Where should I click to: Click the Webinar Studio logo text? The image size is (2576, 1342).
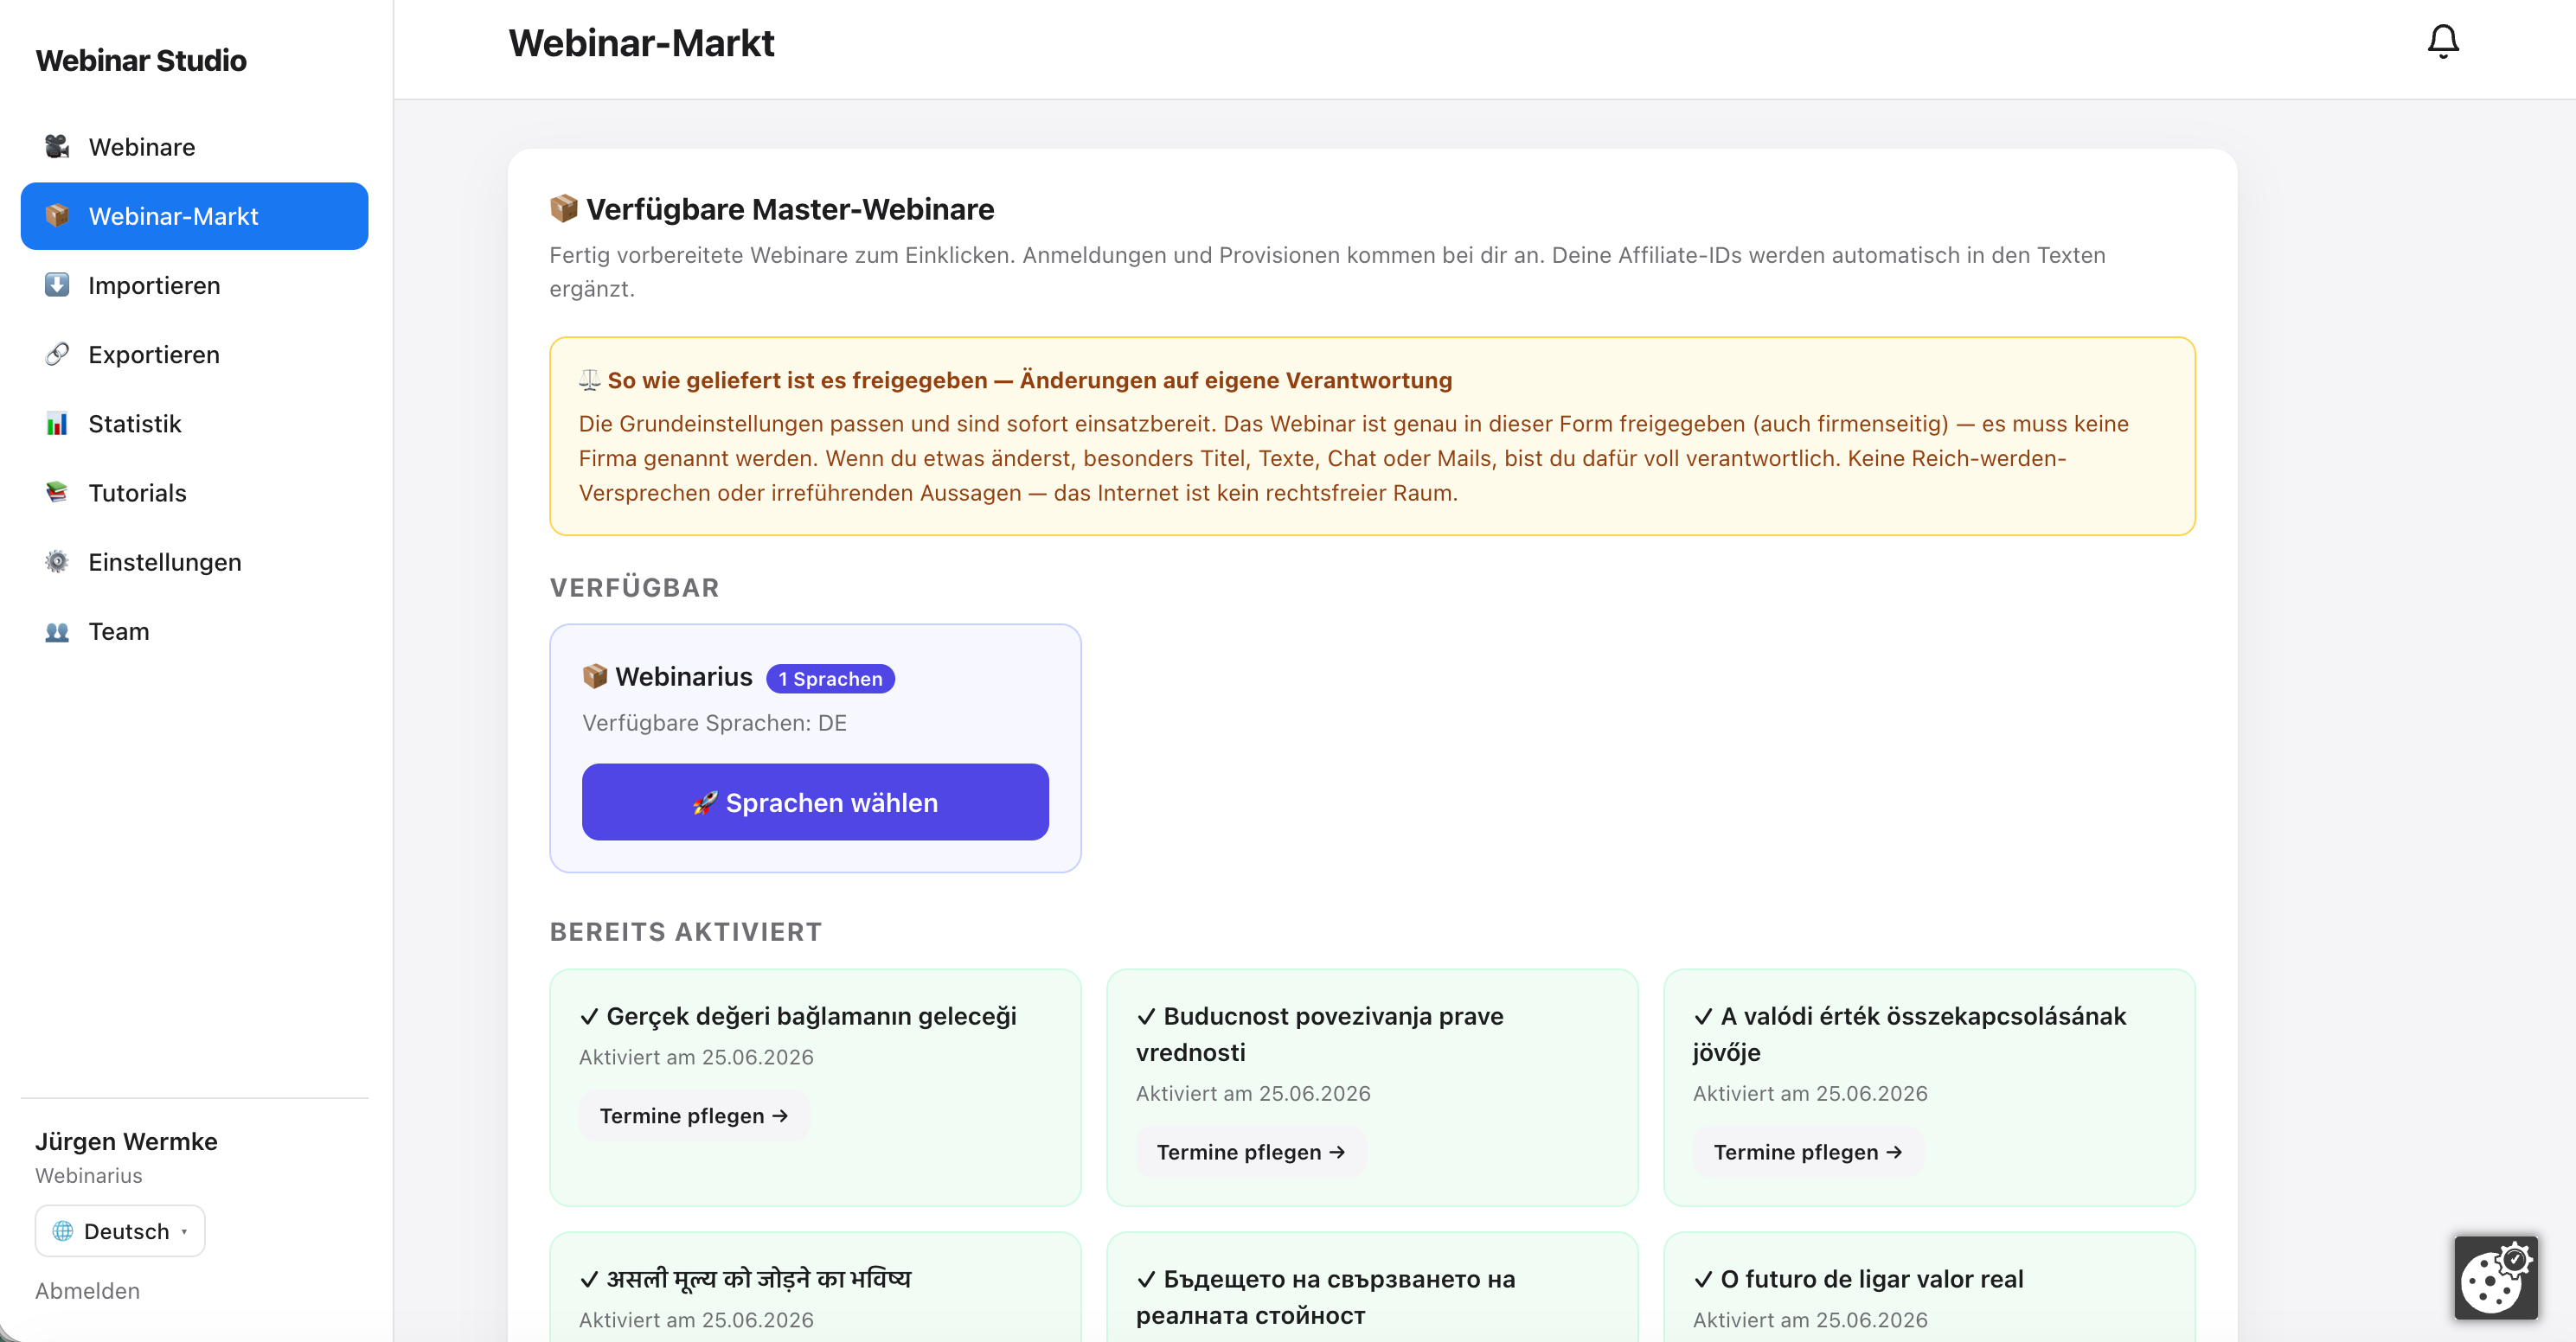click(141, 60)
